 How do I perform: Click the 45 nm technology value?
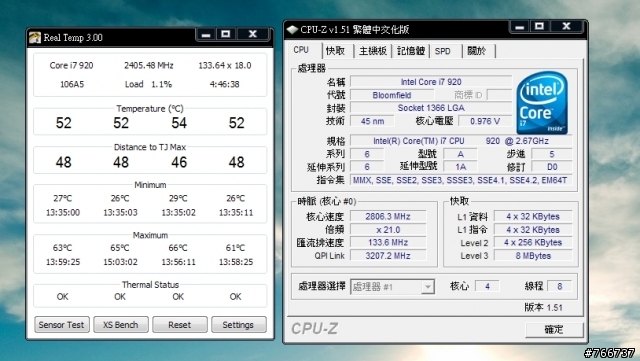point(372,121)
